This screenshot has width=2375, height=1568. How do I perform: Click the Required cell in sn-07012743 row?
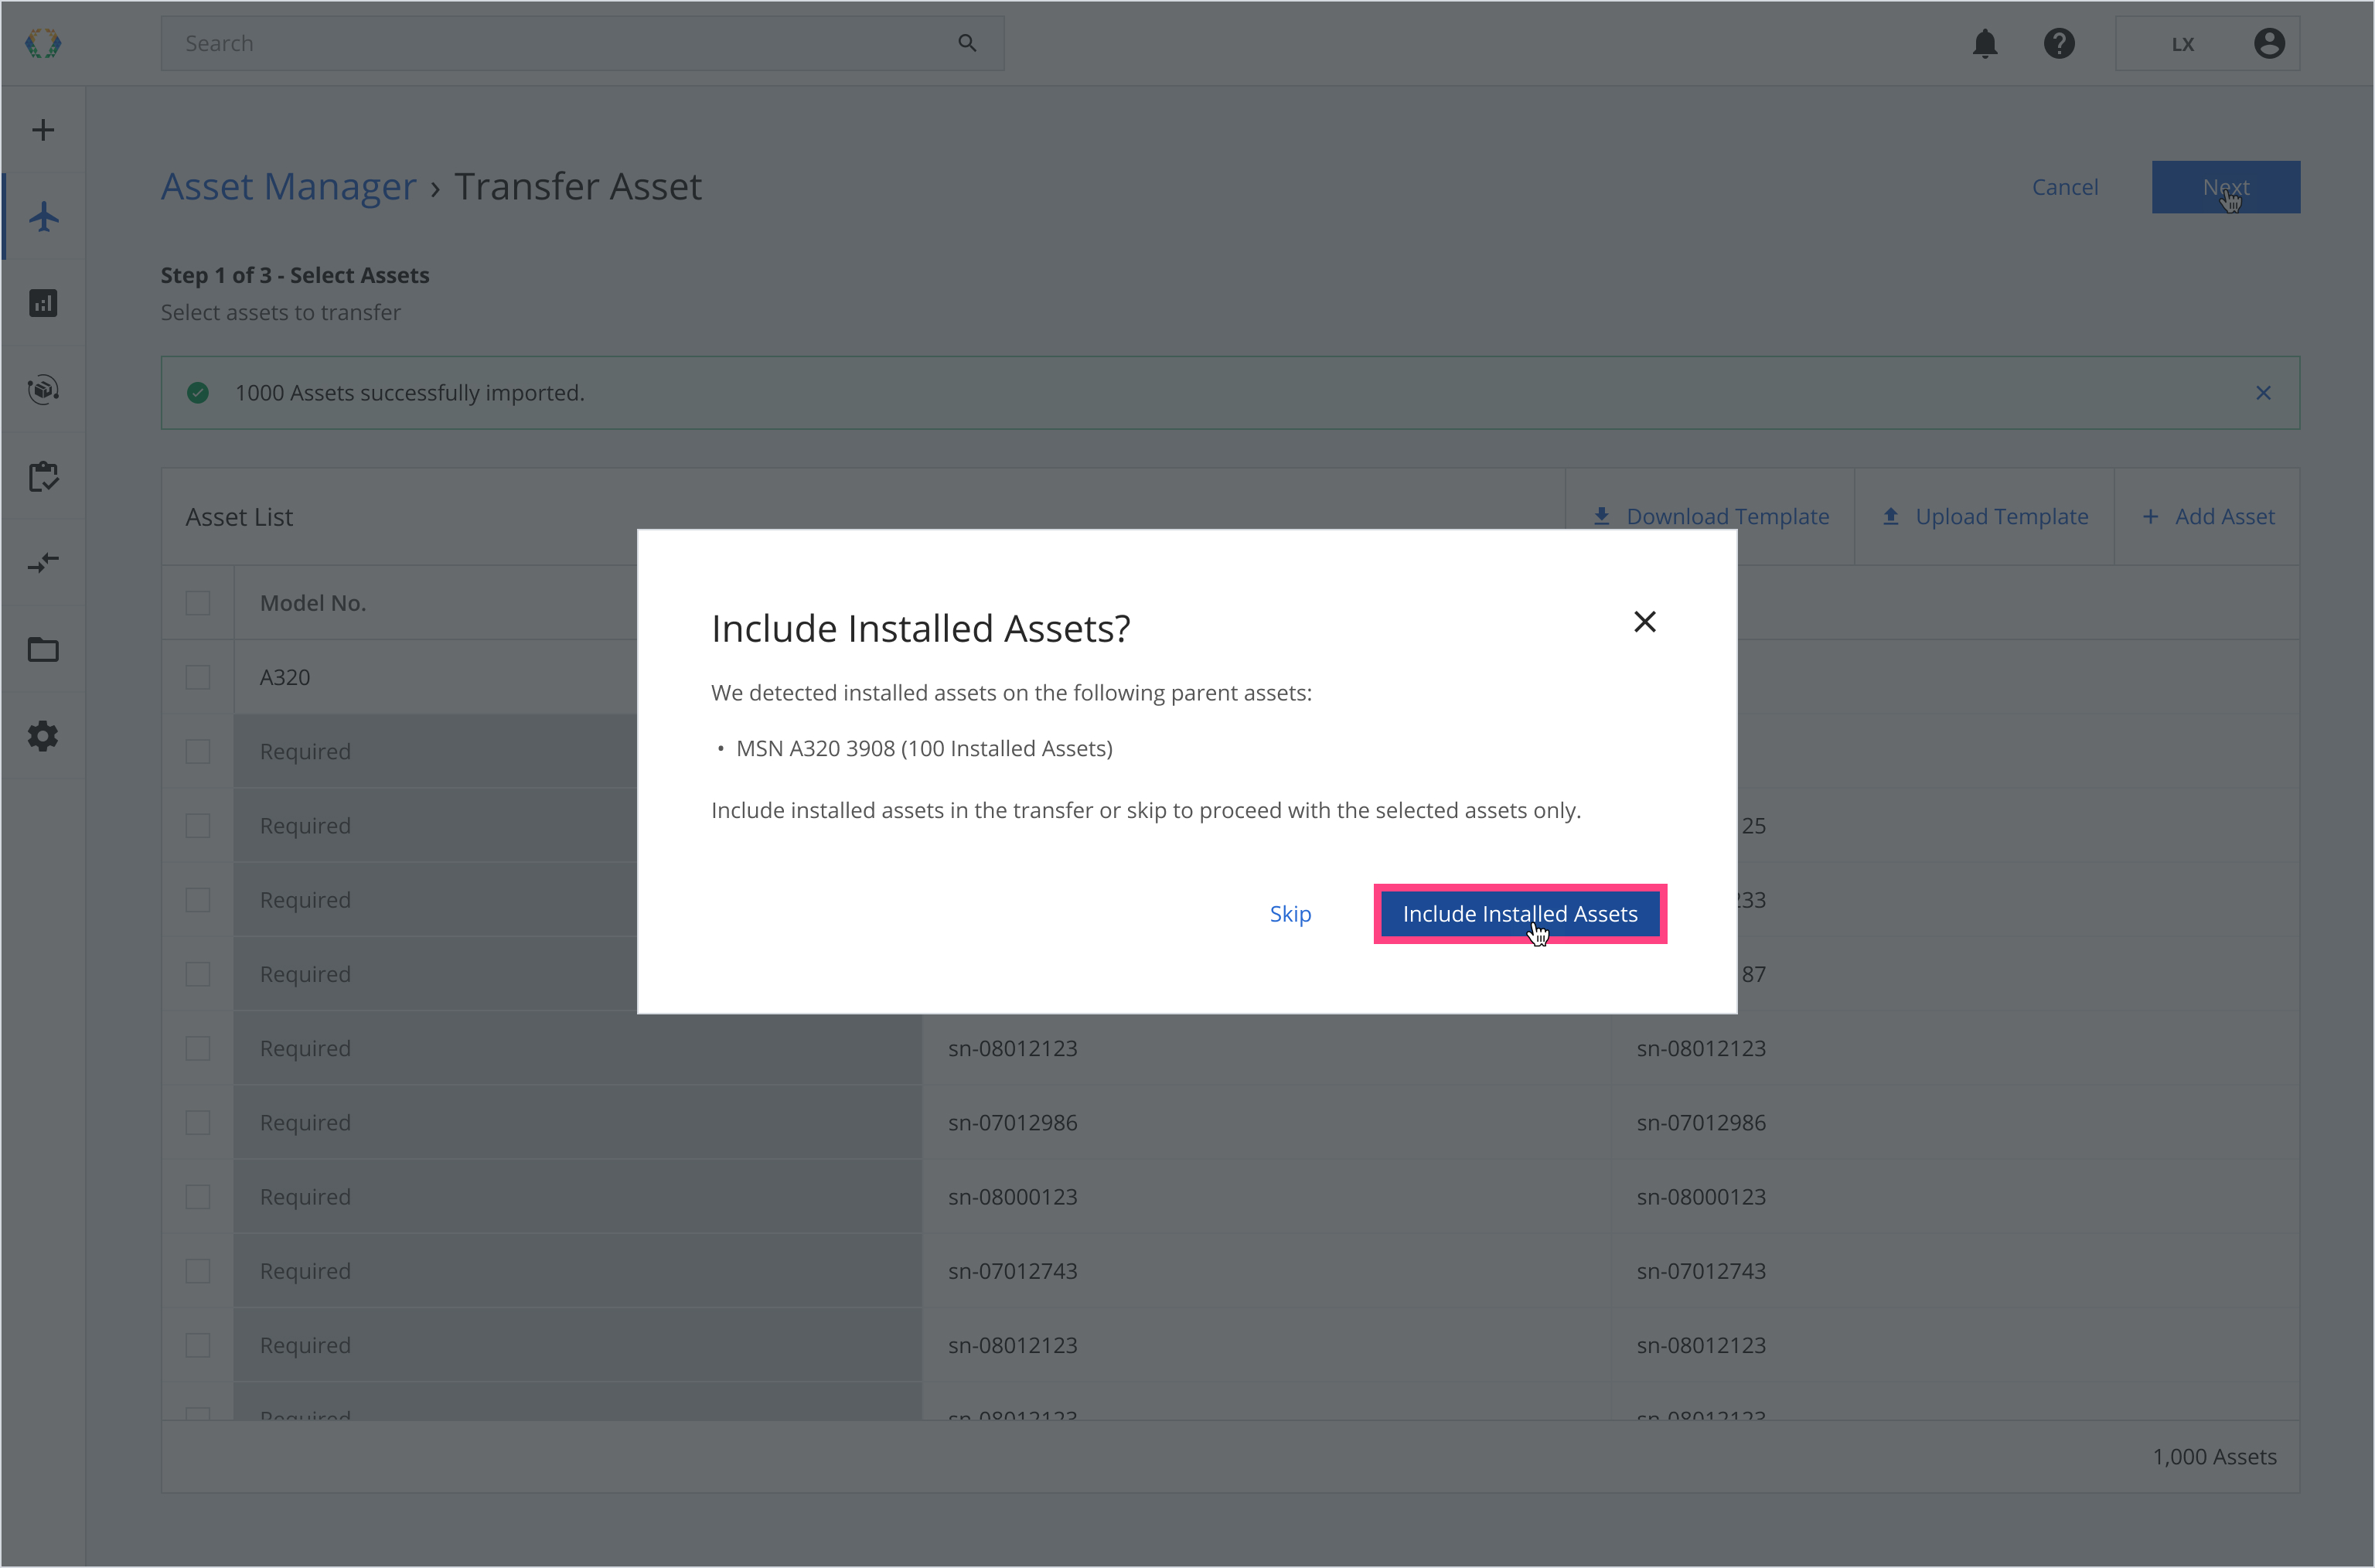pos(578,1271)
